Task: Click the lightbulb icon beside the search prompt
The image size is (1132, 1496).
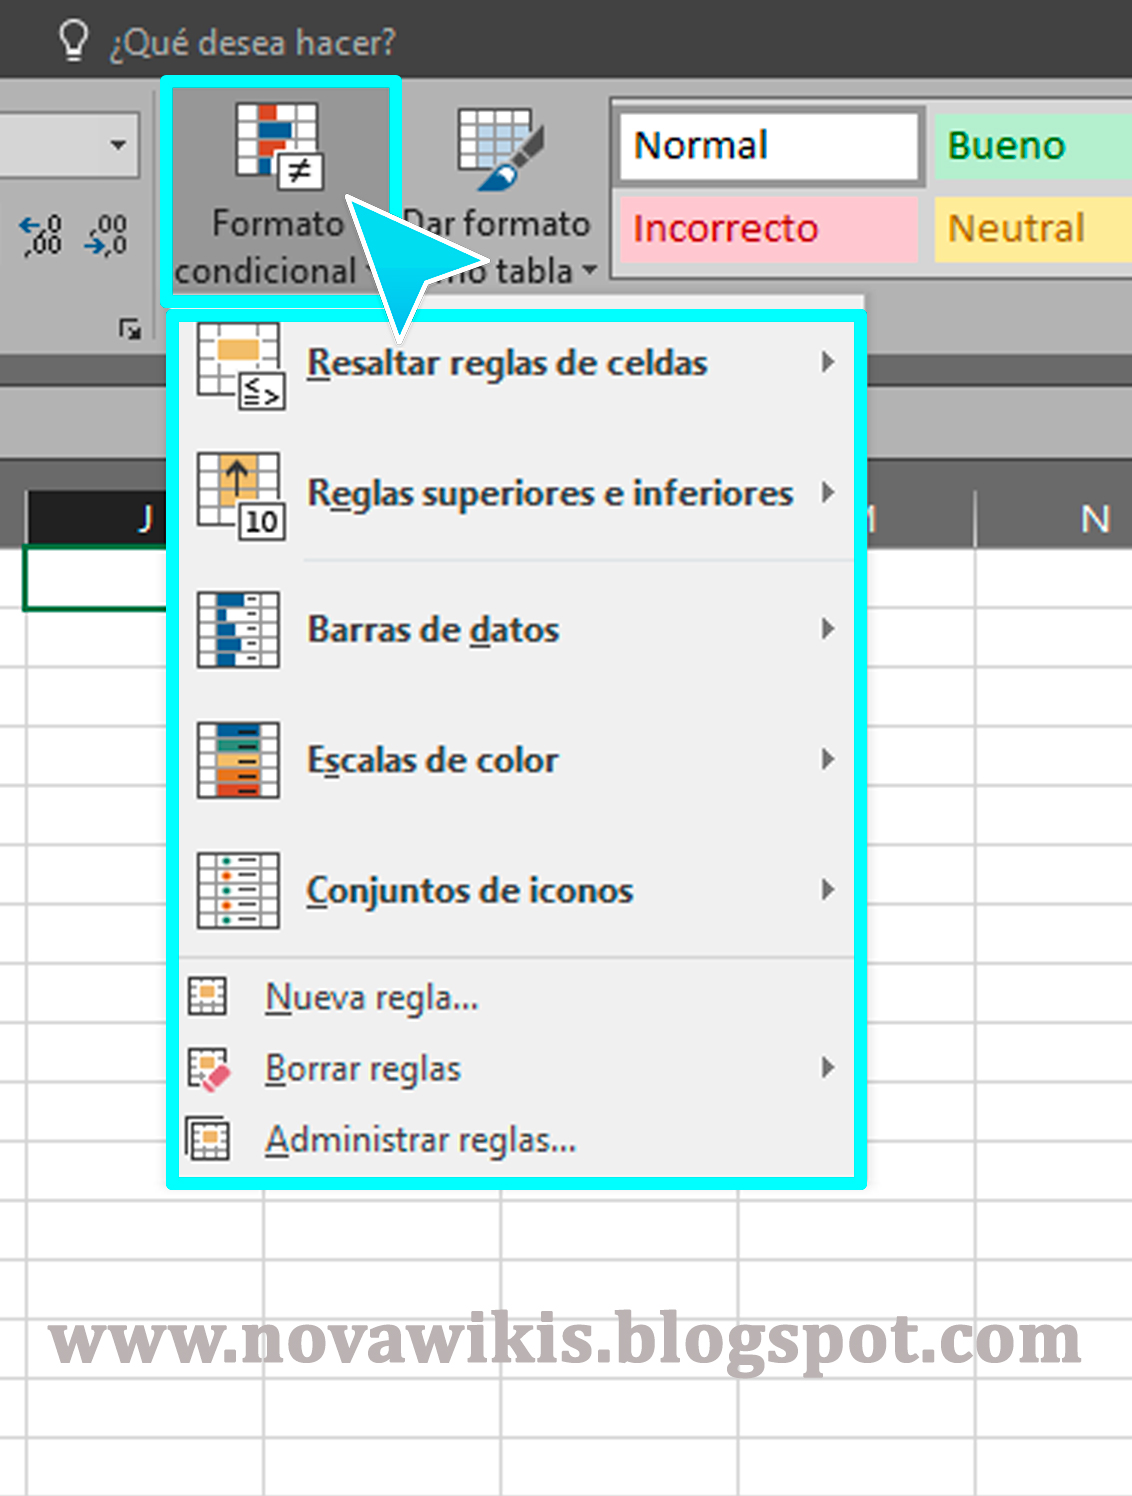Action: (x=74, y=40)
